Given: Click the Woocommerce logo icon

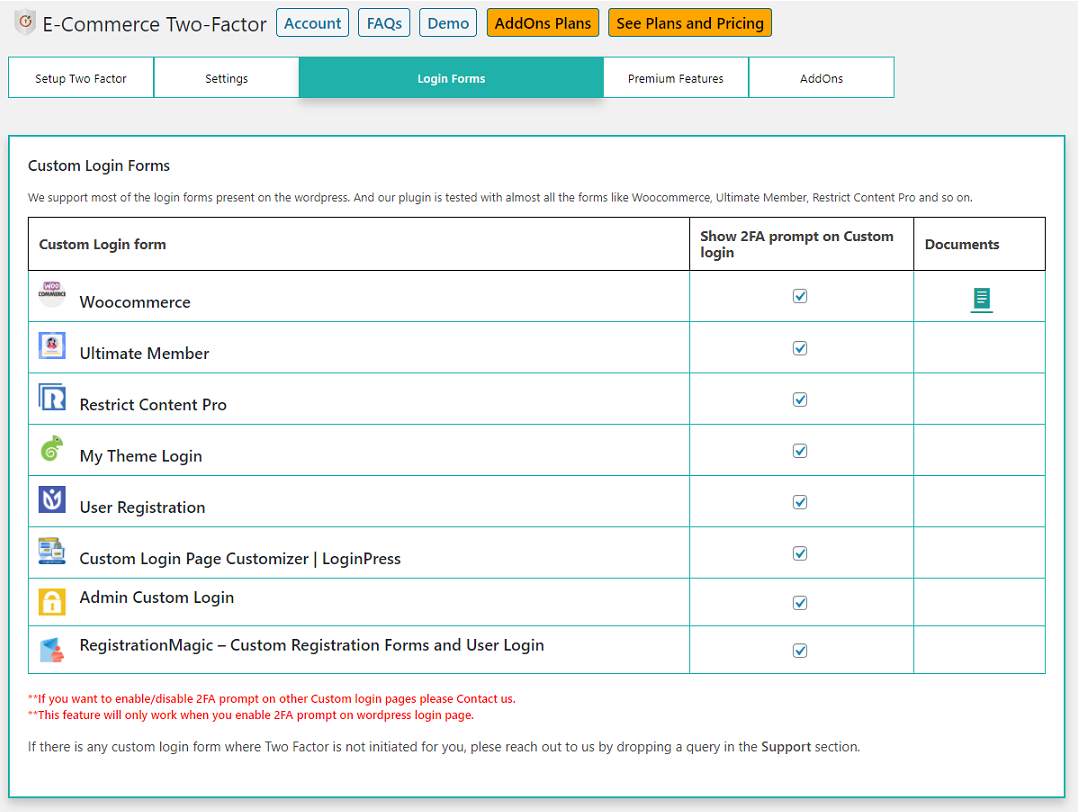Looking at the screenshot, I should point(52,294).
